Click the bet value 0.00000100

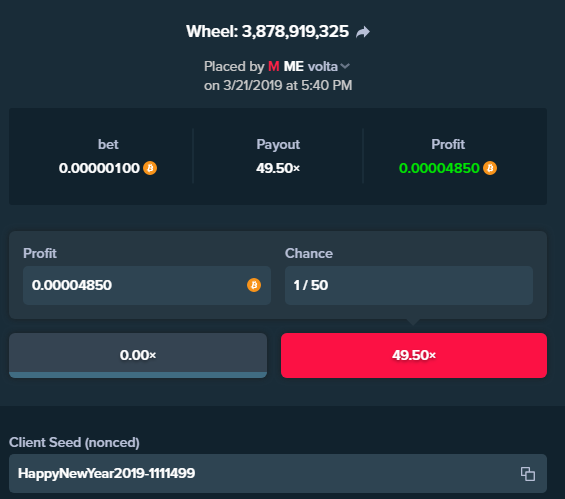[99, 168]
